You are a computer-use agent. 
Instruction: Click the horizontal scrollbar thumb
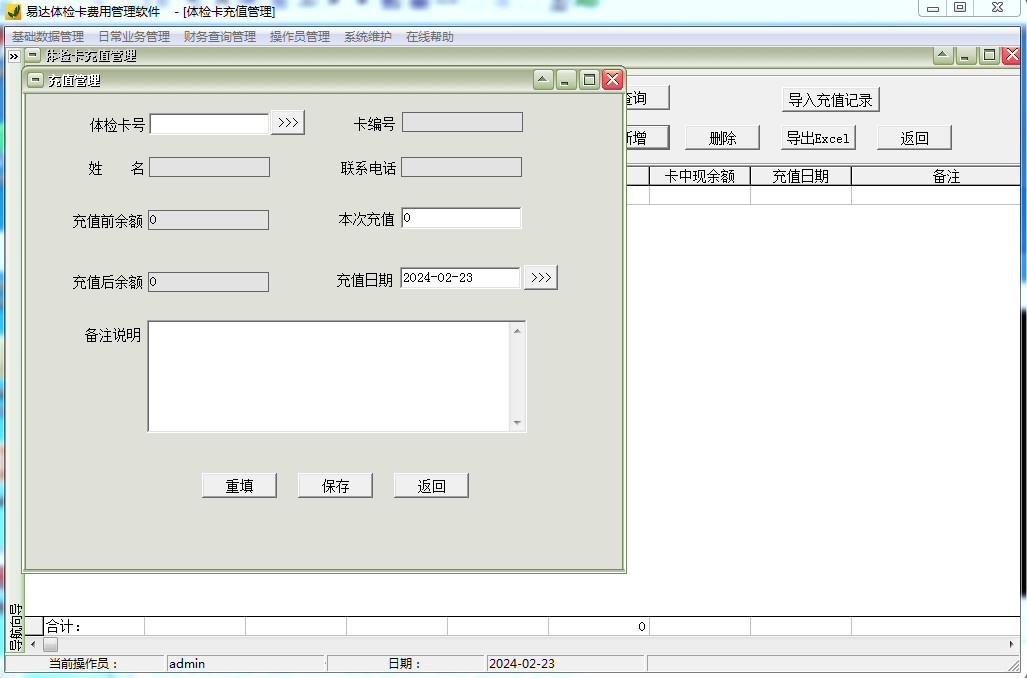(x=50, y=645)
